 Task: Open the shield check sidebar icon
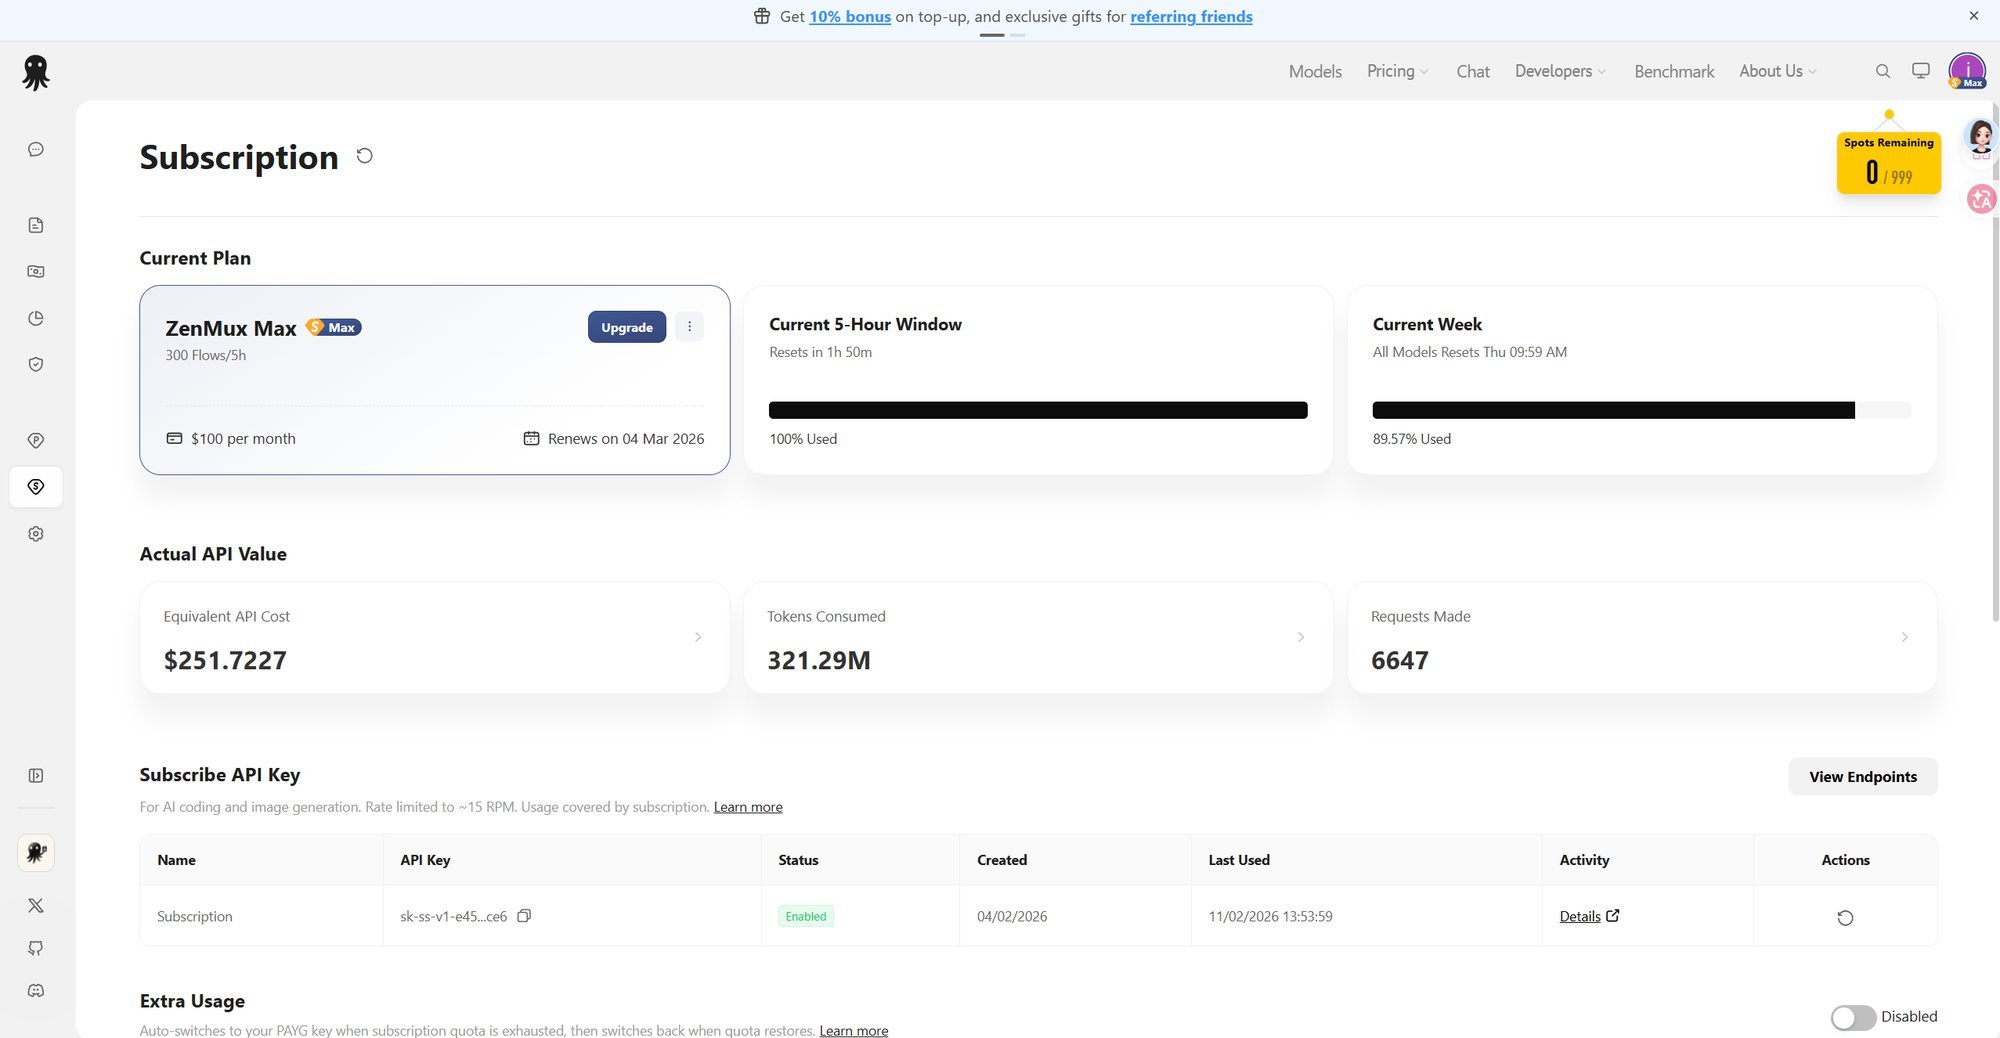click(36, 364)
